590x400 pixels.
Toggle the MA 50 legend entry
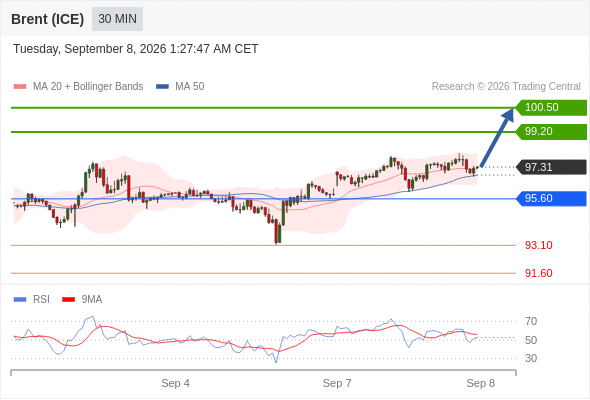pos(180,87)
